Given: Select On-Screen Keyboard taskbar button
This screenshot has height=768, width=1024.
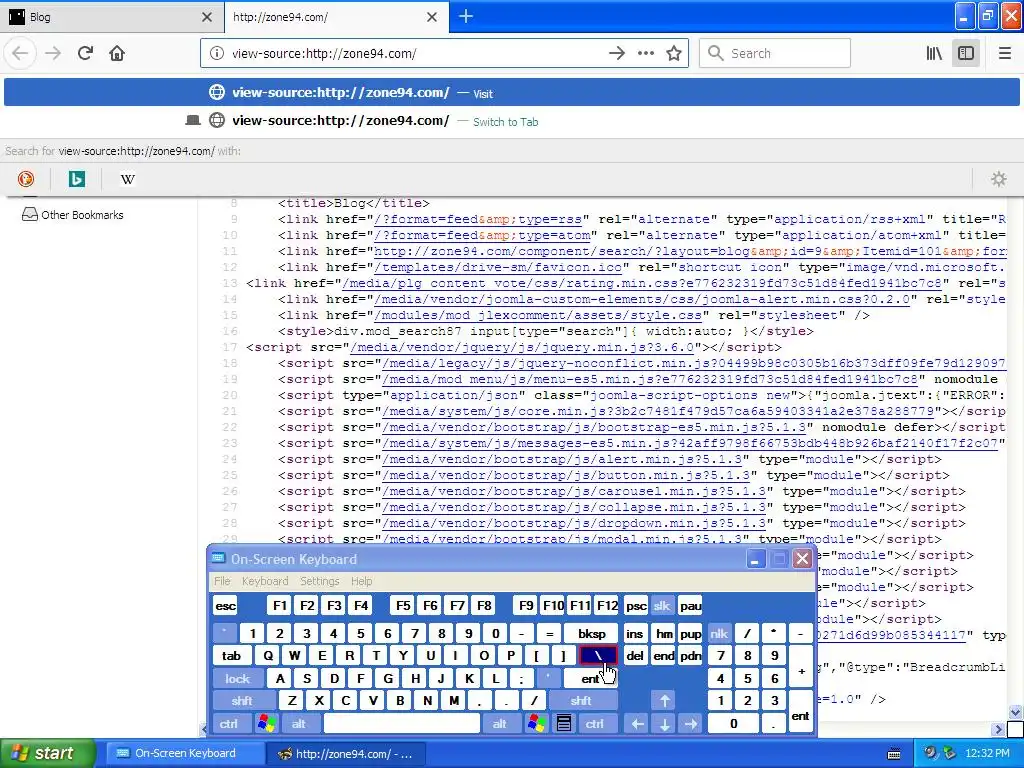Looking at the screenshot, I should coord(184,753).
